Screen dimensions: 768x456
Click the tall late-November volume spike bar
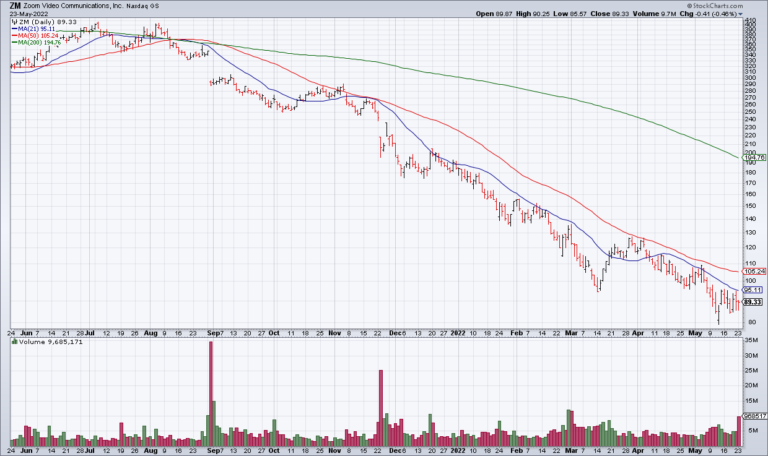pyautogui.click(x=381, y=408)
